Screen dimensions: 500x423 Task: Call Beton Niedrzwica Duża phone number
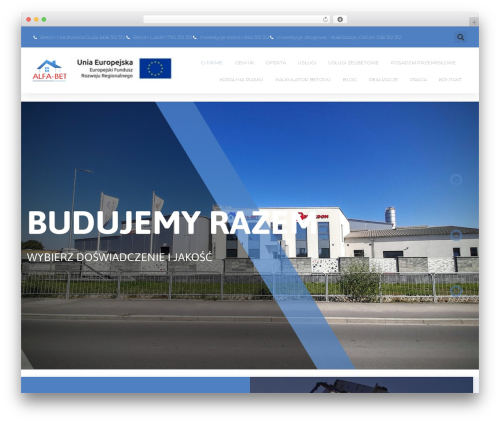coord(82,37)
